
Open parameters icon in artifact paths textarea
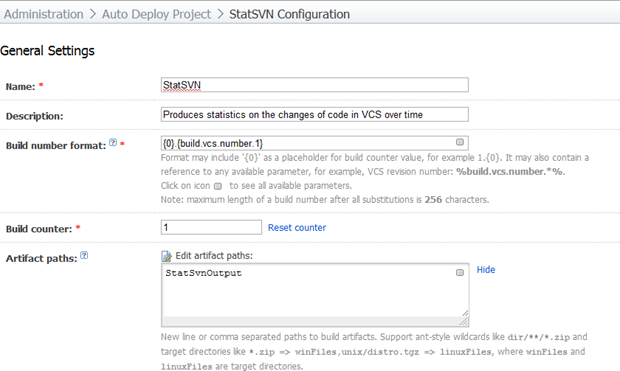tap(459, 273)
